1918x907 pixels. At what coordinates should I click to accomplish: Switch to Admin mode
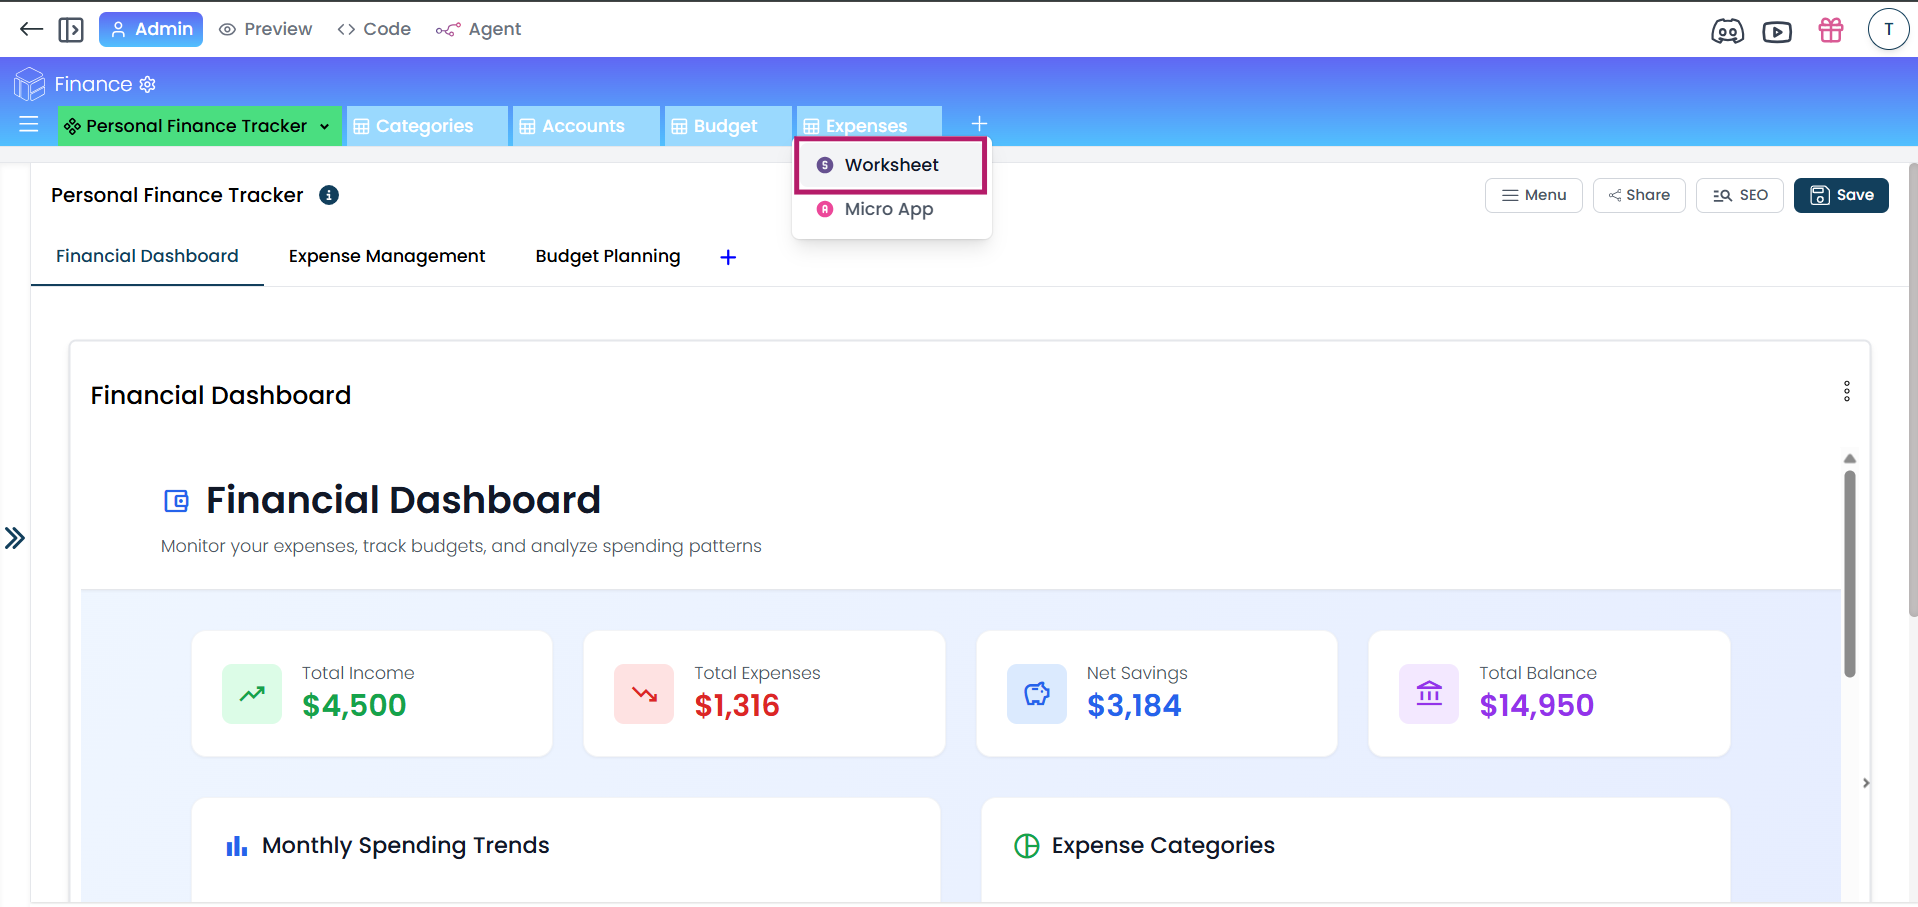[151, 29]
